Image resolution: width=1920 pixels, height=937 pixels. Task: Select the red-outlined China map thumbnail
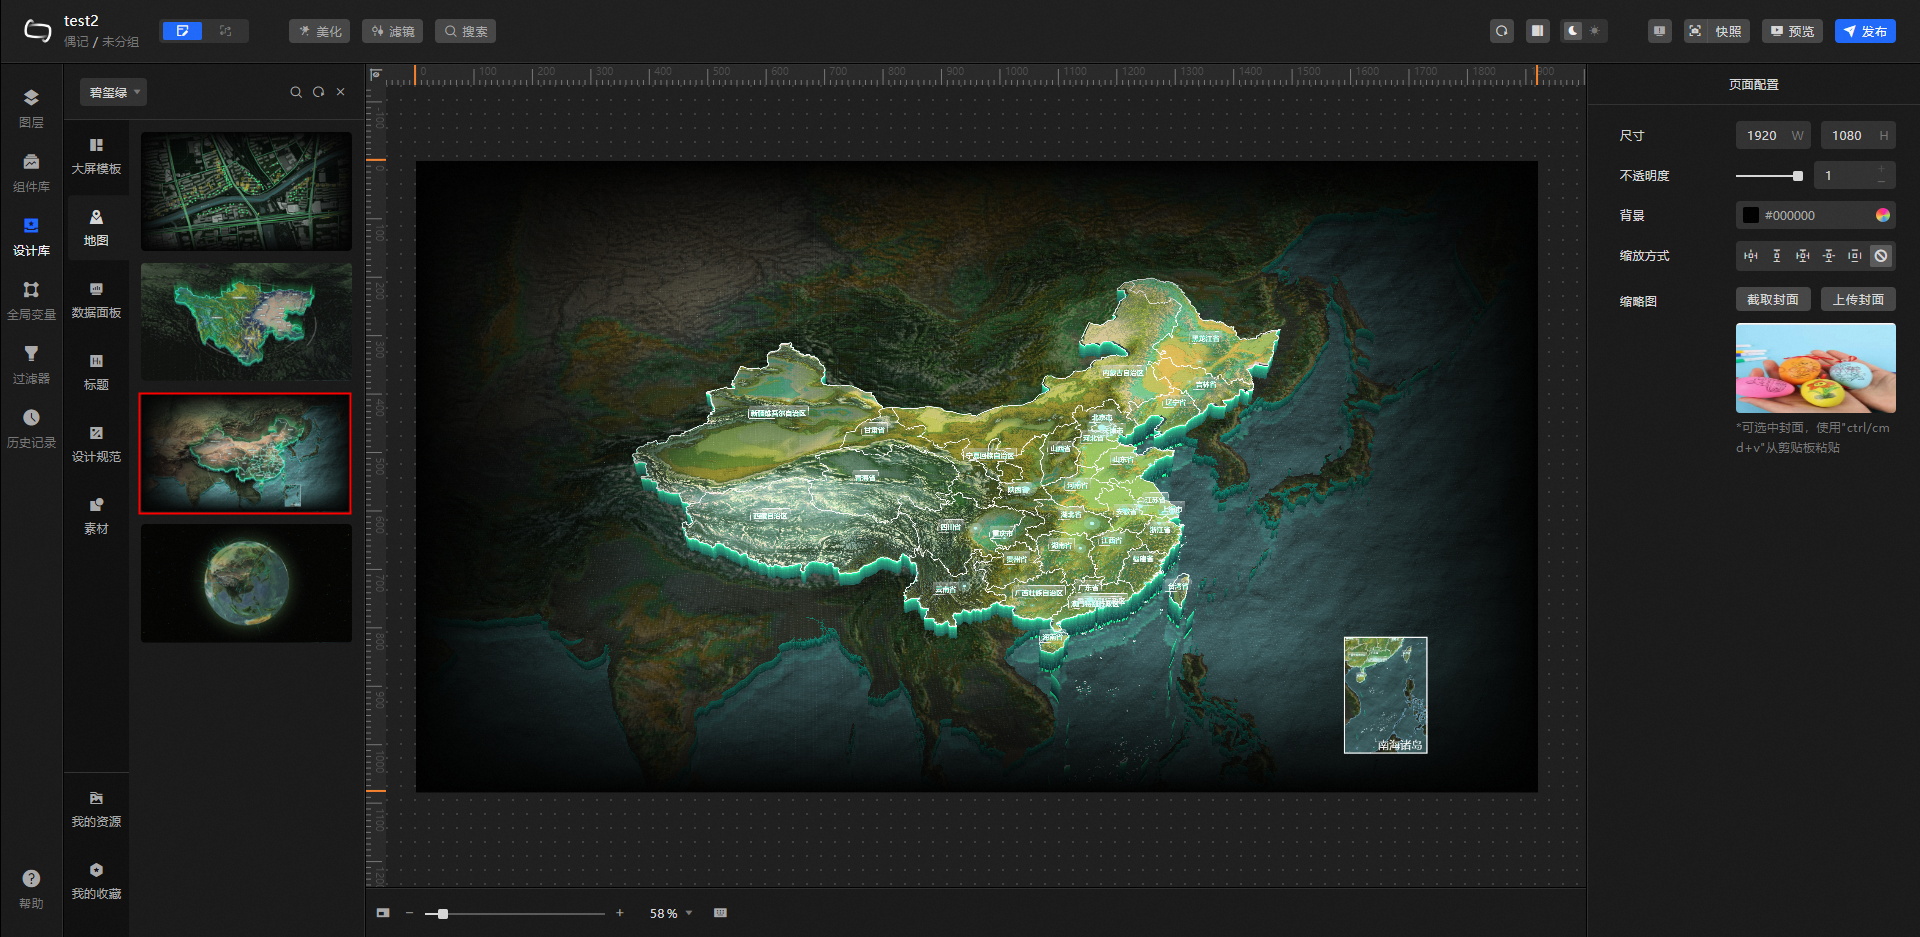(246, 453)
